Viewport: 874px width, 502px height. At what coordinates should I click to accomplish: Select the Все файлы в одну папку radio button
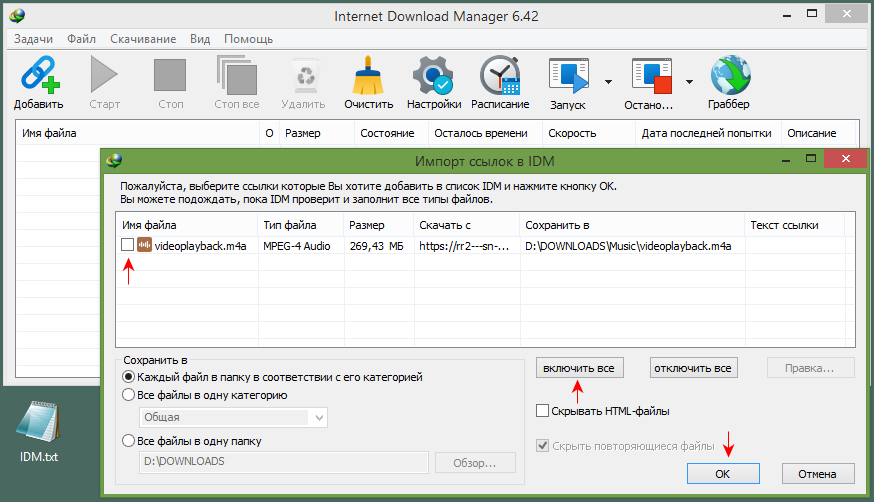pos(127,440)
